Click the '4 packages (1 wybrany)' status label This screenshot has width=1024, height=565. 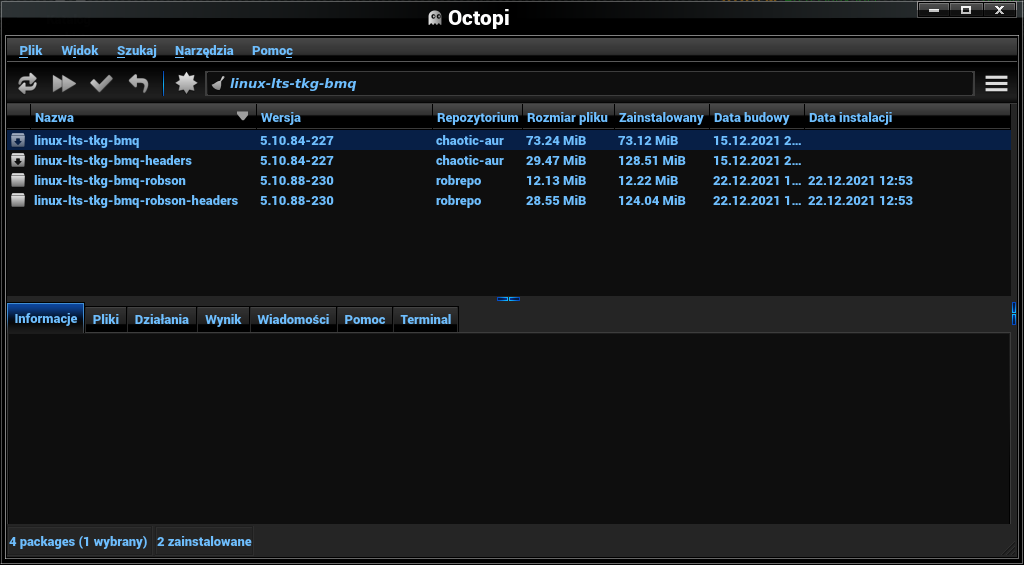tap(78, 541)
